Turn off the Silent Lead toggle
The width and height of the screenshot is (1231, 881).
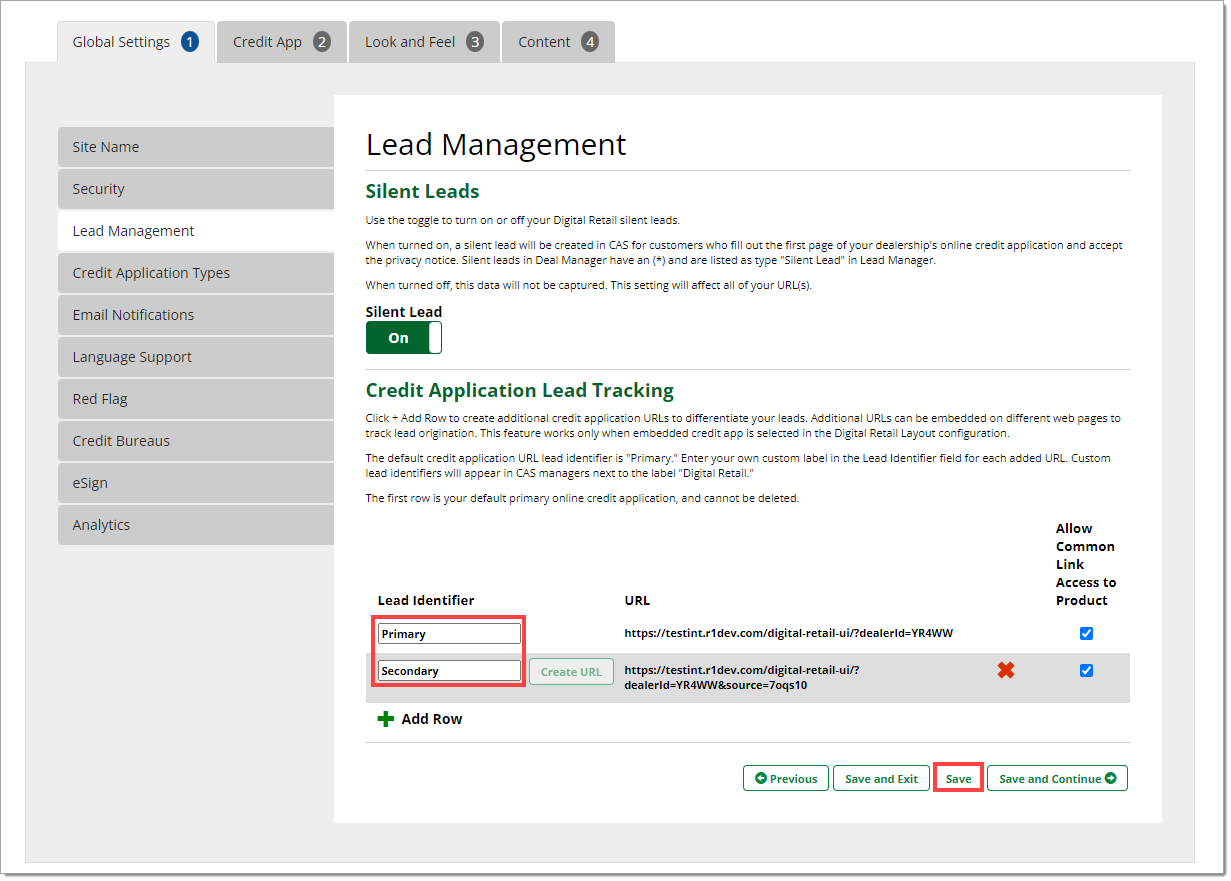tap(404, 338)
